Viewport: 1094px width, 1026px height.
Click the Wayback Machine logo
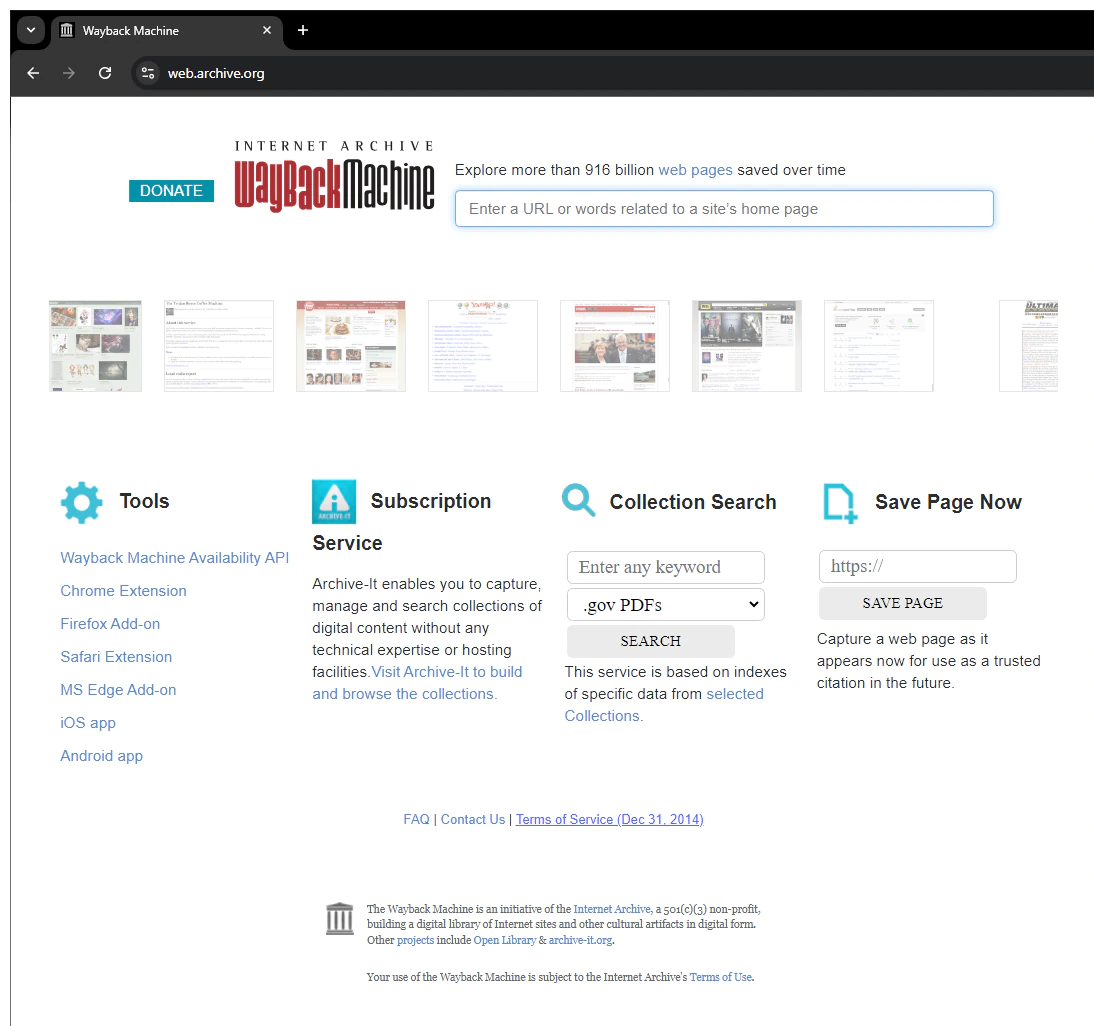coord(334,175)
